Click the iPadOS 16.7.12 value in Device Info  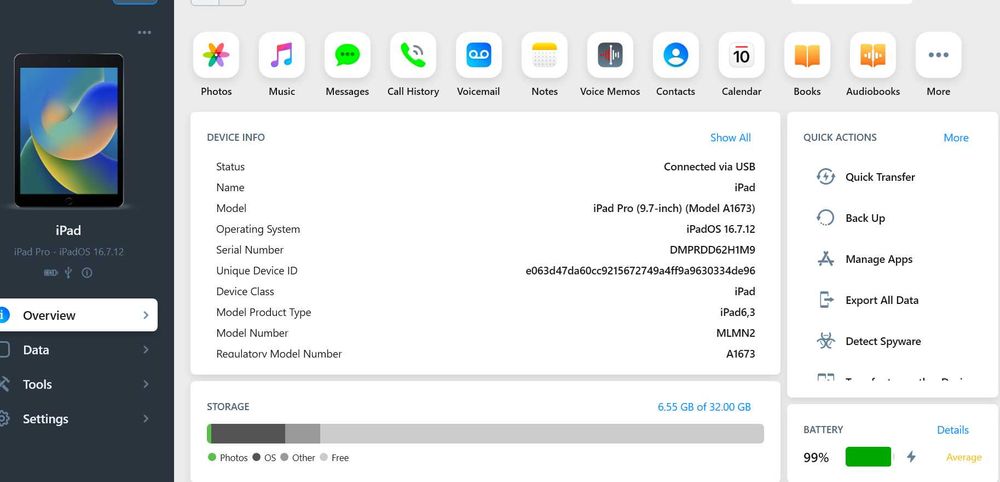tap(721, 229)
